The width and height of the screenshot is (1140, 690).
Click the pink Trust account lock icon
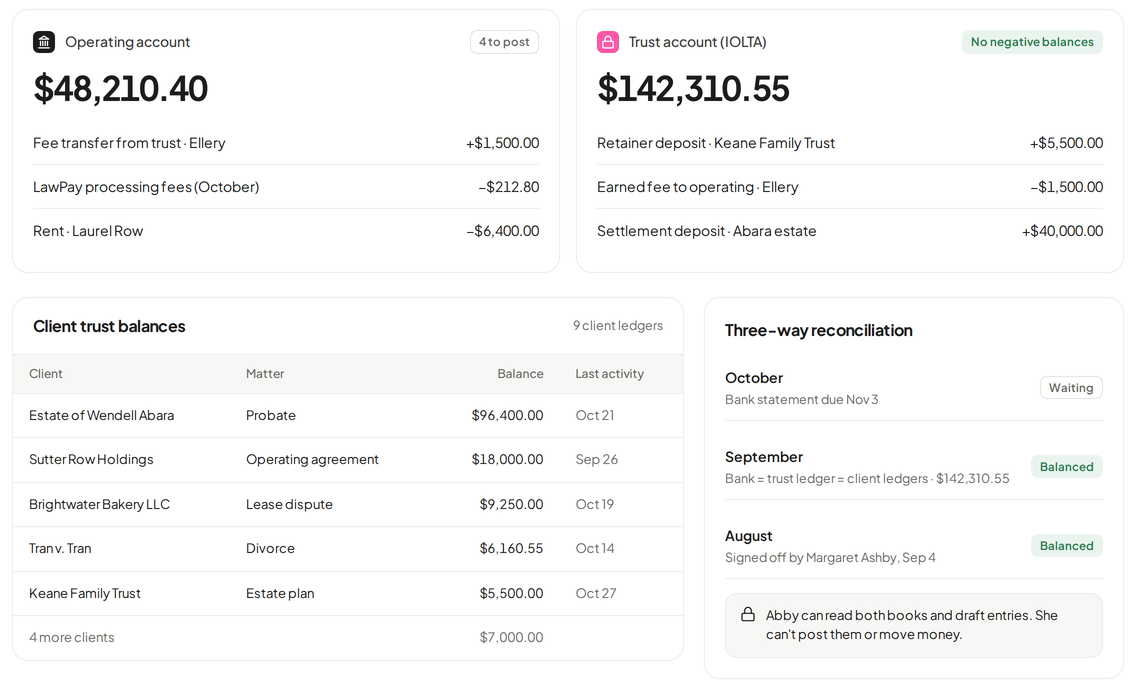tap(608, 42)
